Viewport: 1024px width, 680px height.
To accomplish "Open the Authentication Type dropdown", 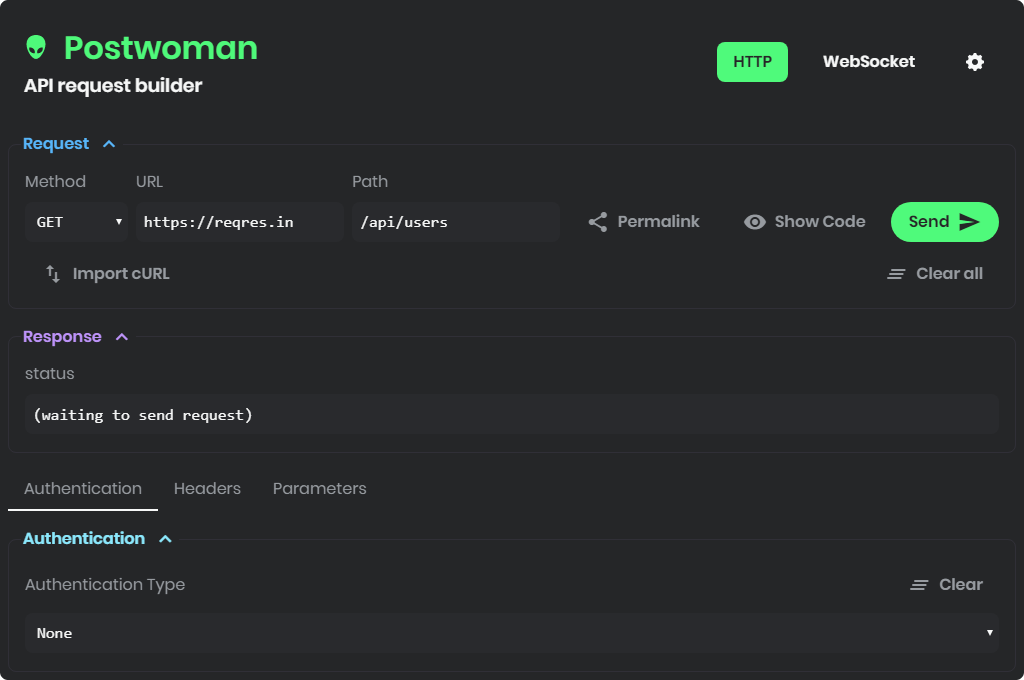I will [512, 633].
